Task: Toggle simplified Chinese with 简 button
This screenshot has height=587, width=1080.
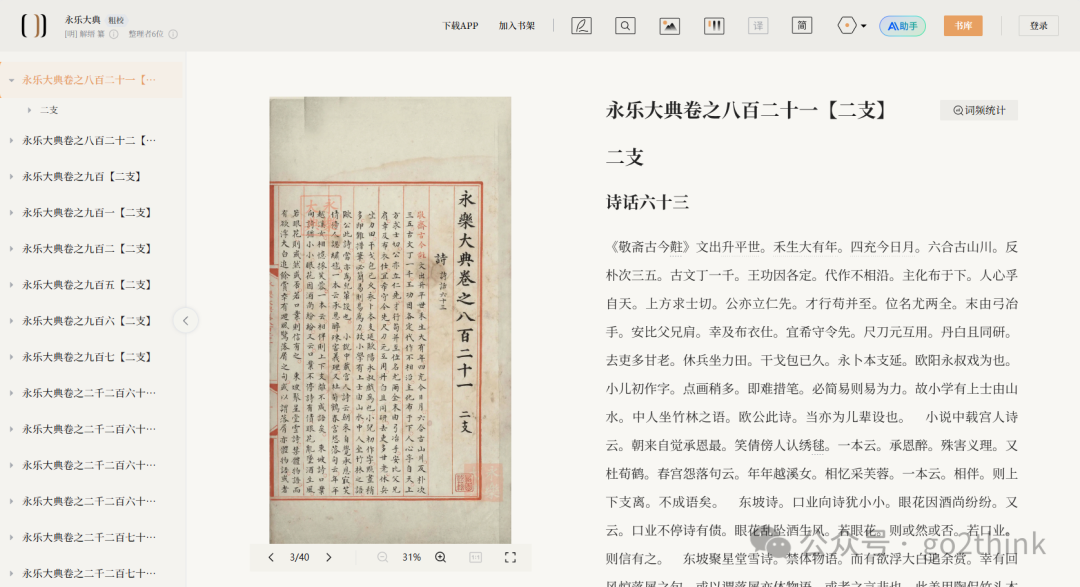Action: pos(802,26)
